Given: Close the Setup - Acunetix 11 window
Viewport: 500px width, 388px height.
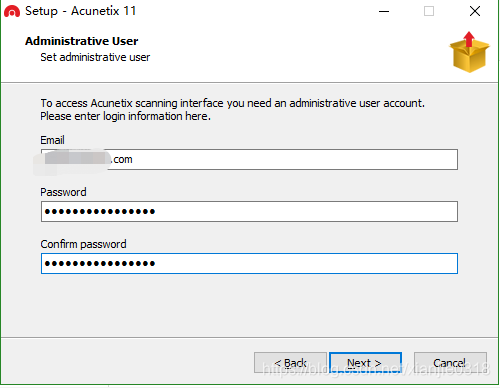Looking at the screenshot, I should coord(475,11).
